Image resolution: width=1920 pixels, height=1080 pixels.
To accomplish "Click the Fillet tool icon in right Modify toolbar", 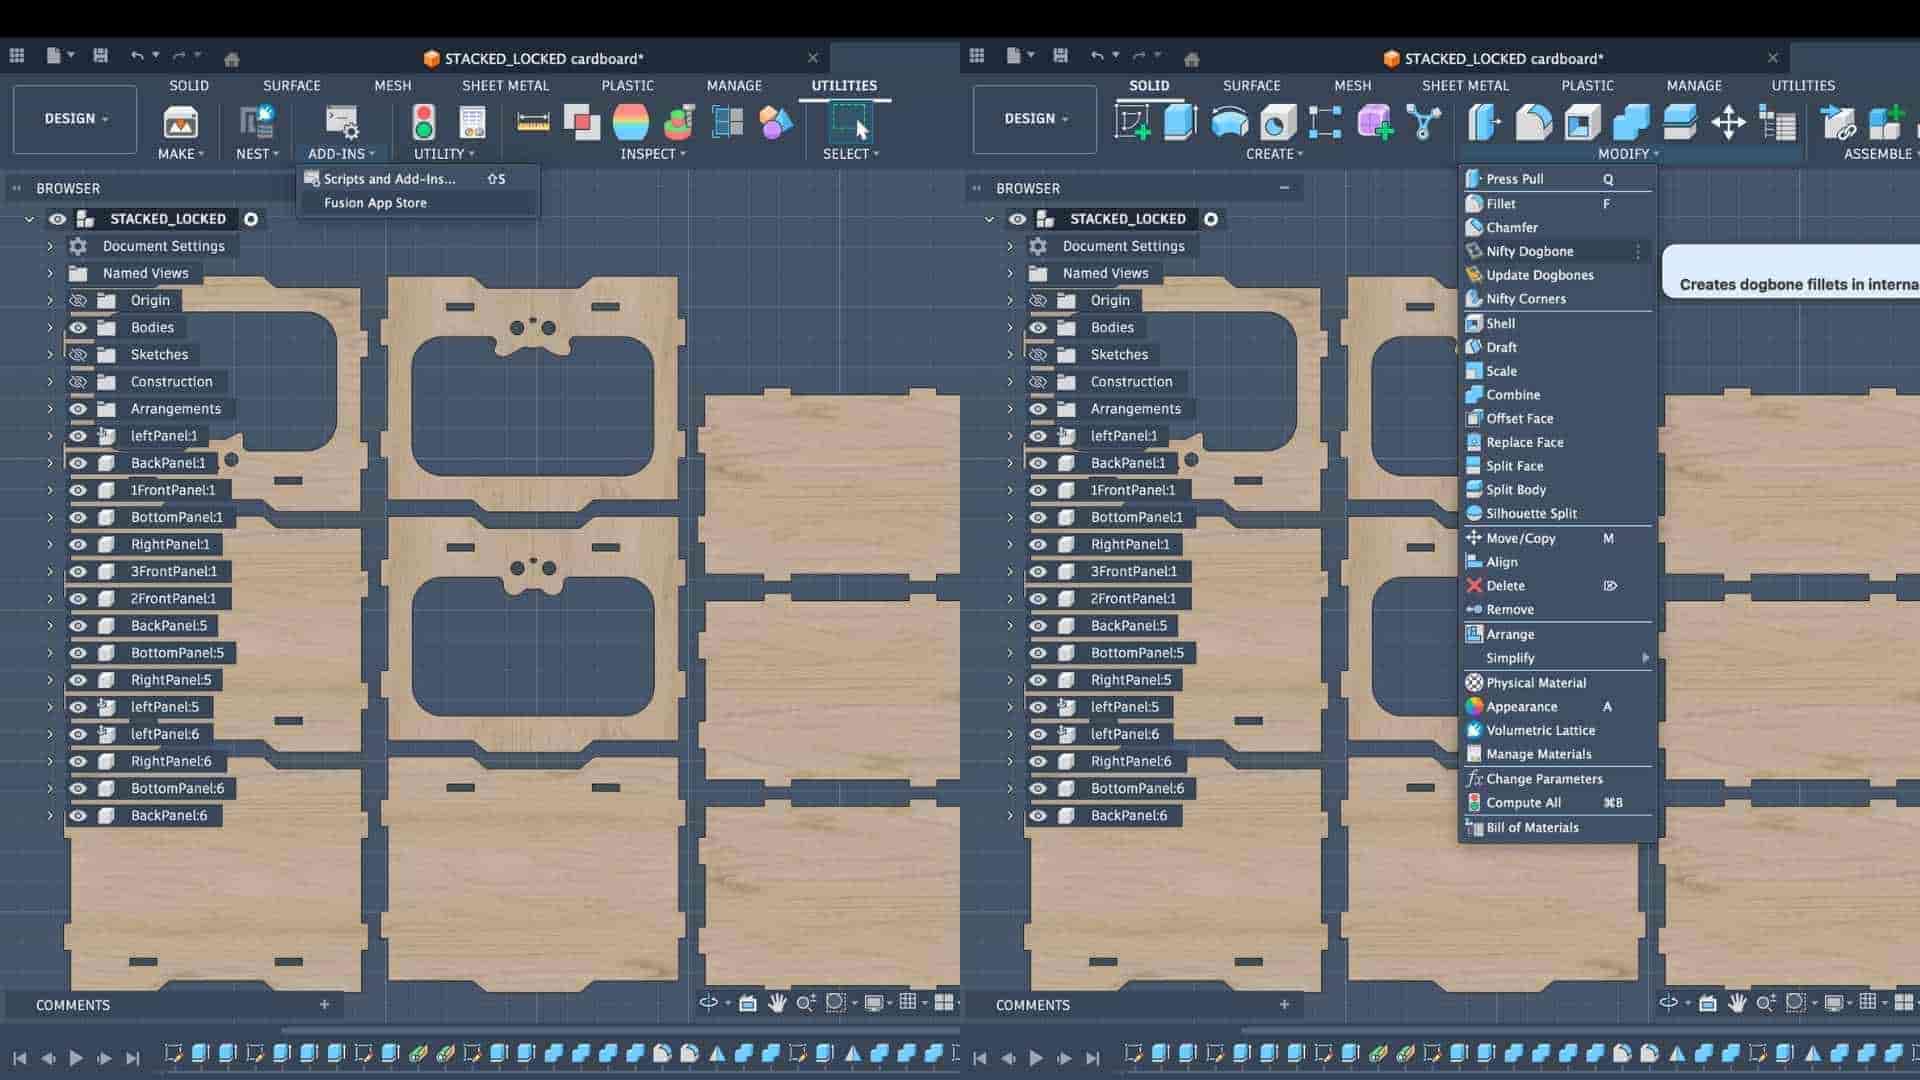I will pos(1533,123).
